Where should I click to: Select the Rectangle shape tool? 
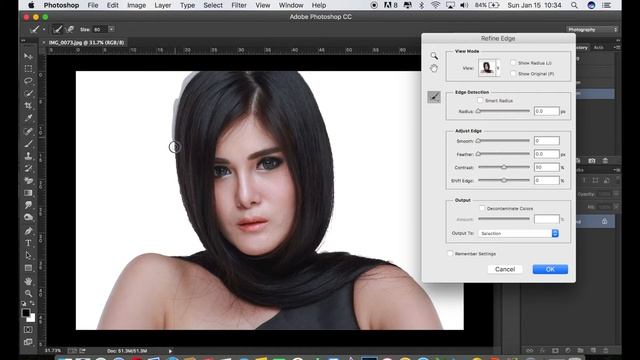tap(28, 268)
